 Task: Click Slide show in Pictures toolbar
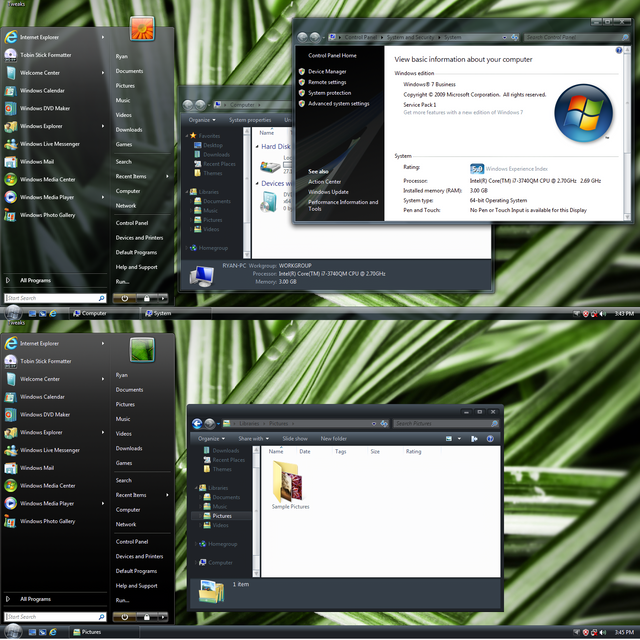pos(295,439)
